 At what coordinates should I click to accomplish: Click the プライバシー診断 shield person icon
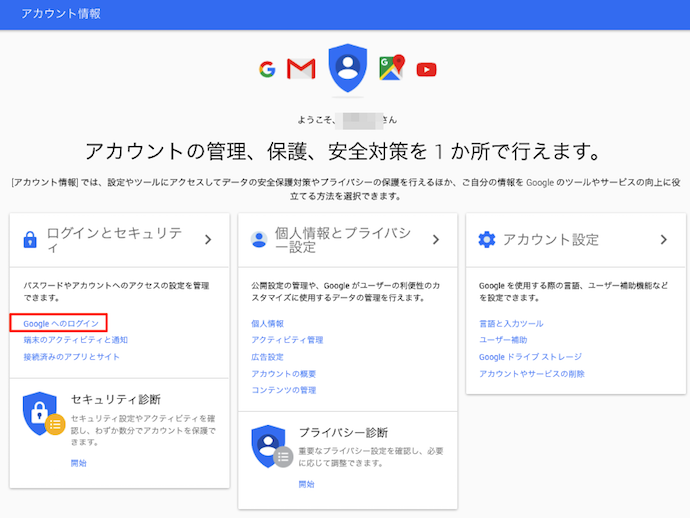click(272, 447)
